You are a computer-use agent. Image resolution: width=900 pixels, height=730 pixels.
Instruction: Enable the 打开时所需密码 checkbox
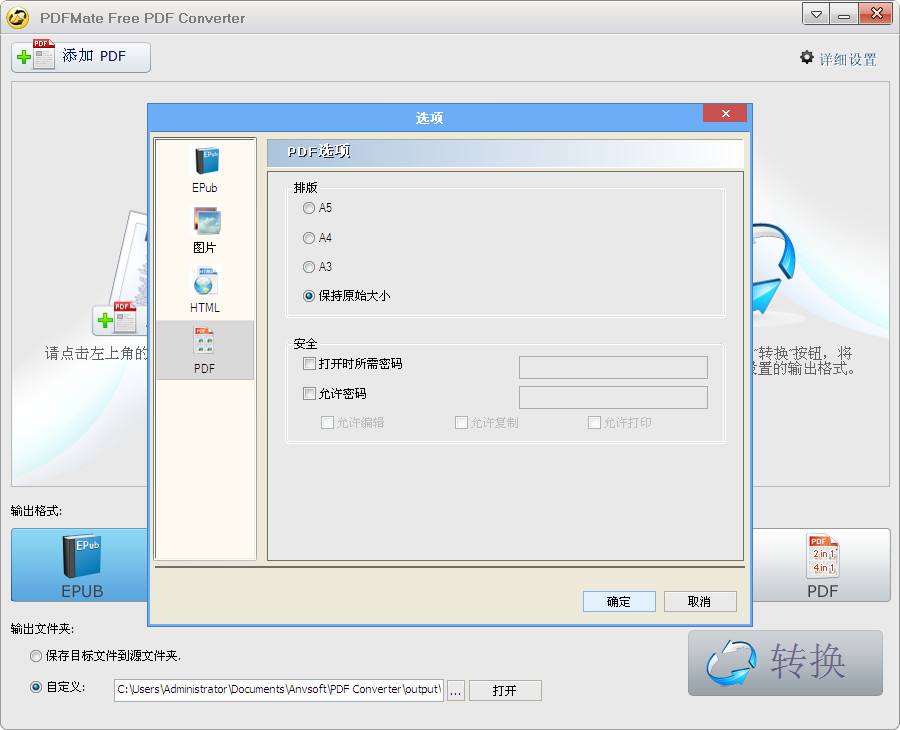click(x=309, y=364)
